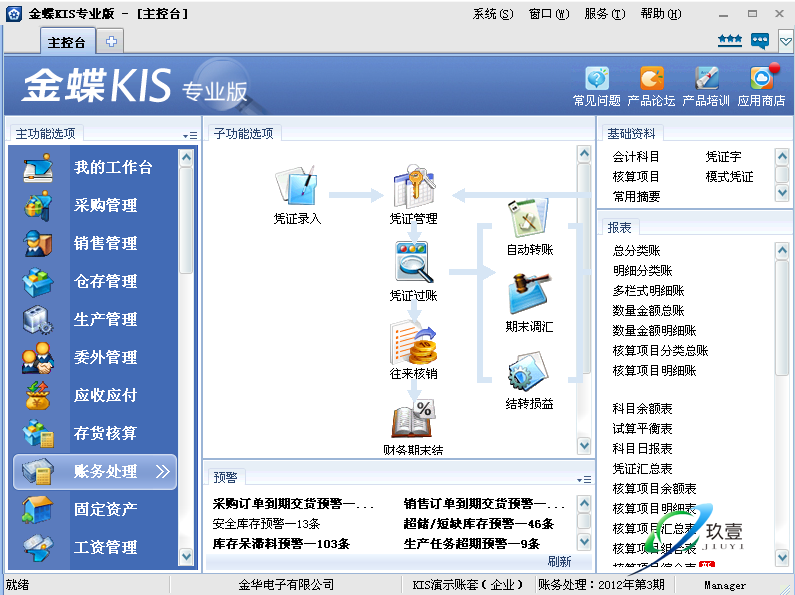This screenshot has height=595, width=795.
Task: Add a new tab with plus button
Action: 111,42
